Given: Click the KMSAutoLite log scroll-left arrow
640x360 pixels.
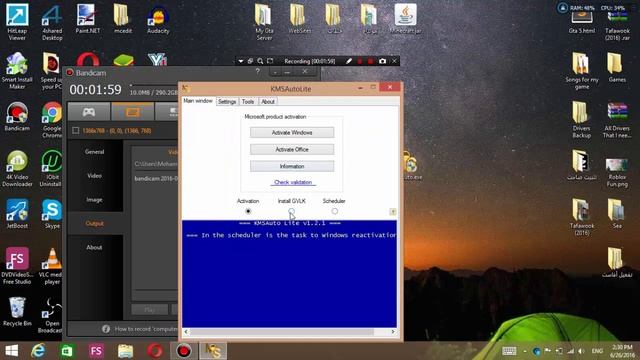Looking at the screenshot, I should [186, 332].
